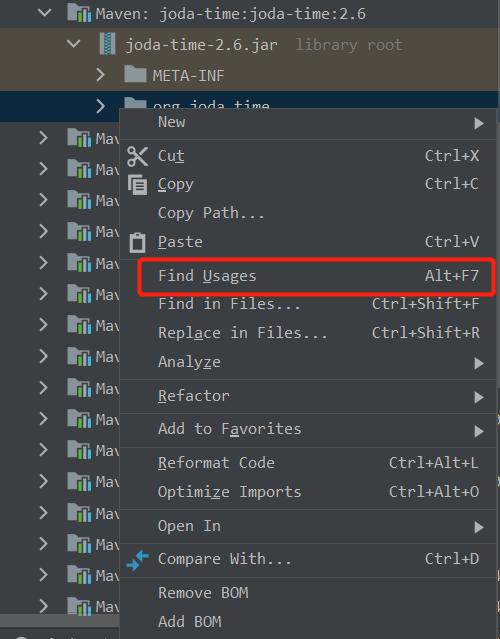
Task: Open the Add to Favorites submenu arrow
Action: pyautogui.click(x=479, y=431)
